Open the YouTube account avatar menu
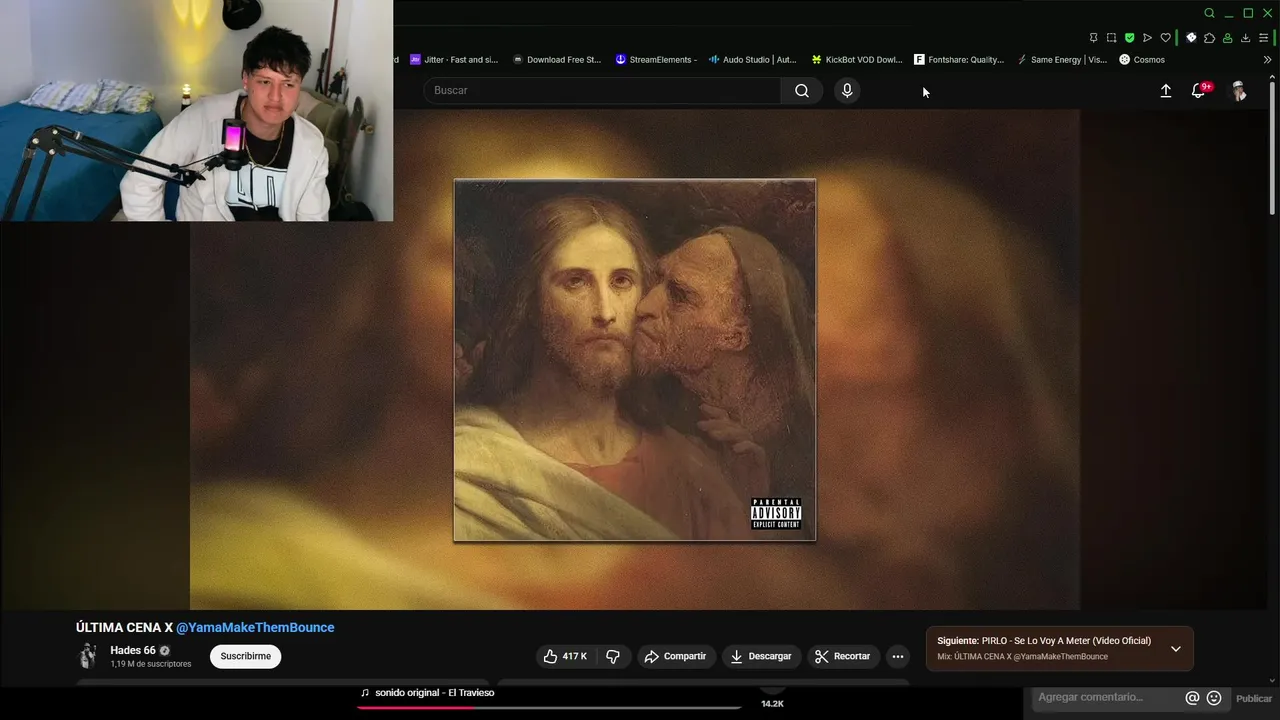This screenshot has height=720, width=1280. [x=1238, y=91]
